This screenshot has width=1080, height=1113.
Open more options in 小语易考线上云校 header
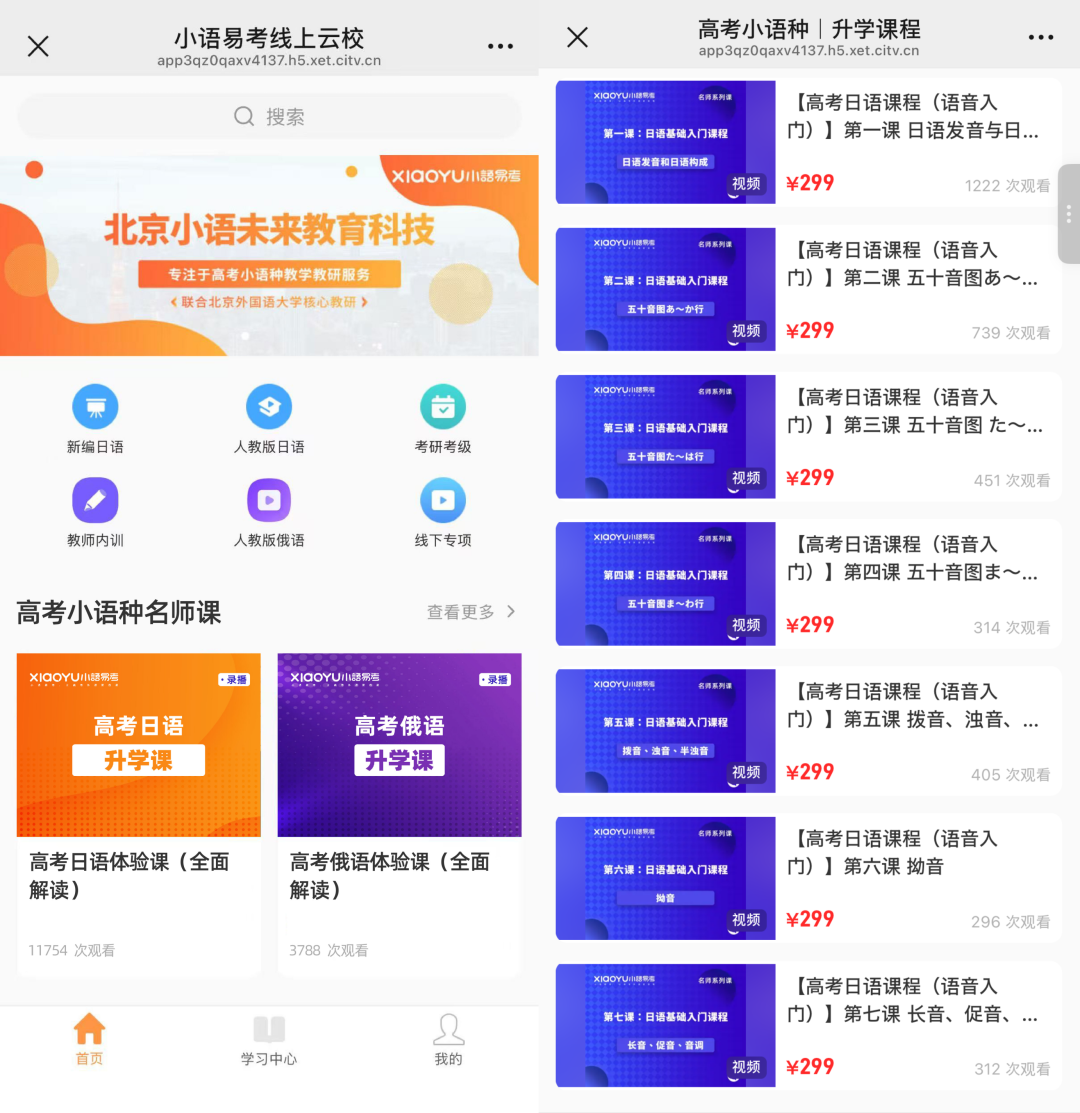click(500, 46)
